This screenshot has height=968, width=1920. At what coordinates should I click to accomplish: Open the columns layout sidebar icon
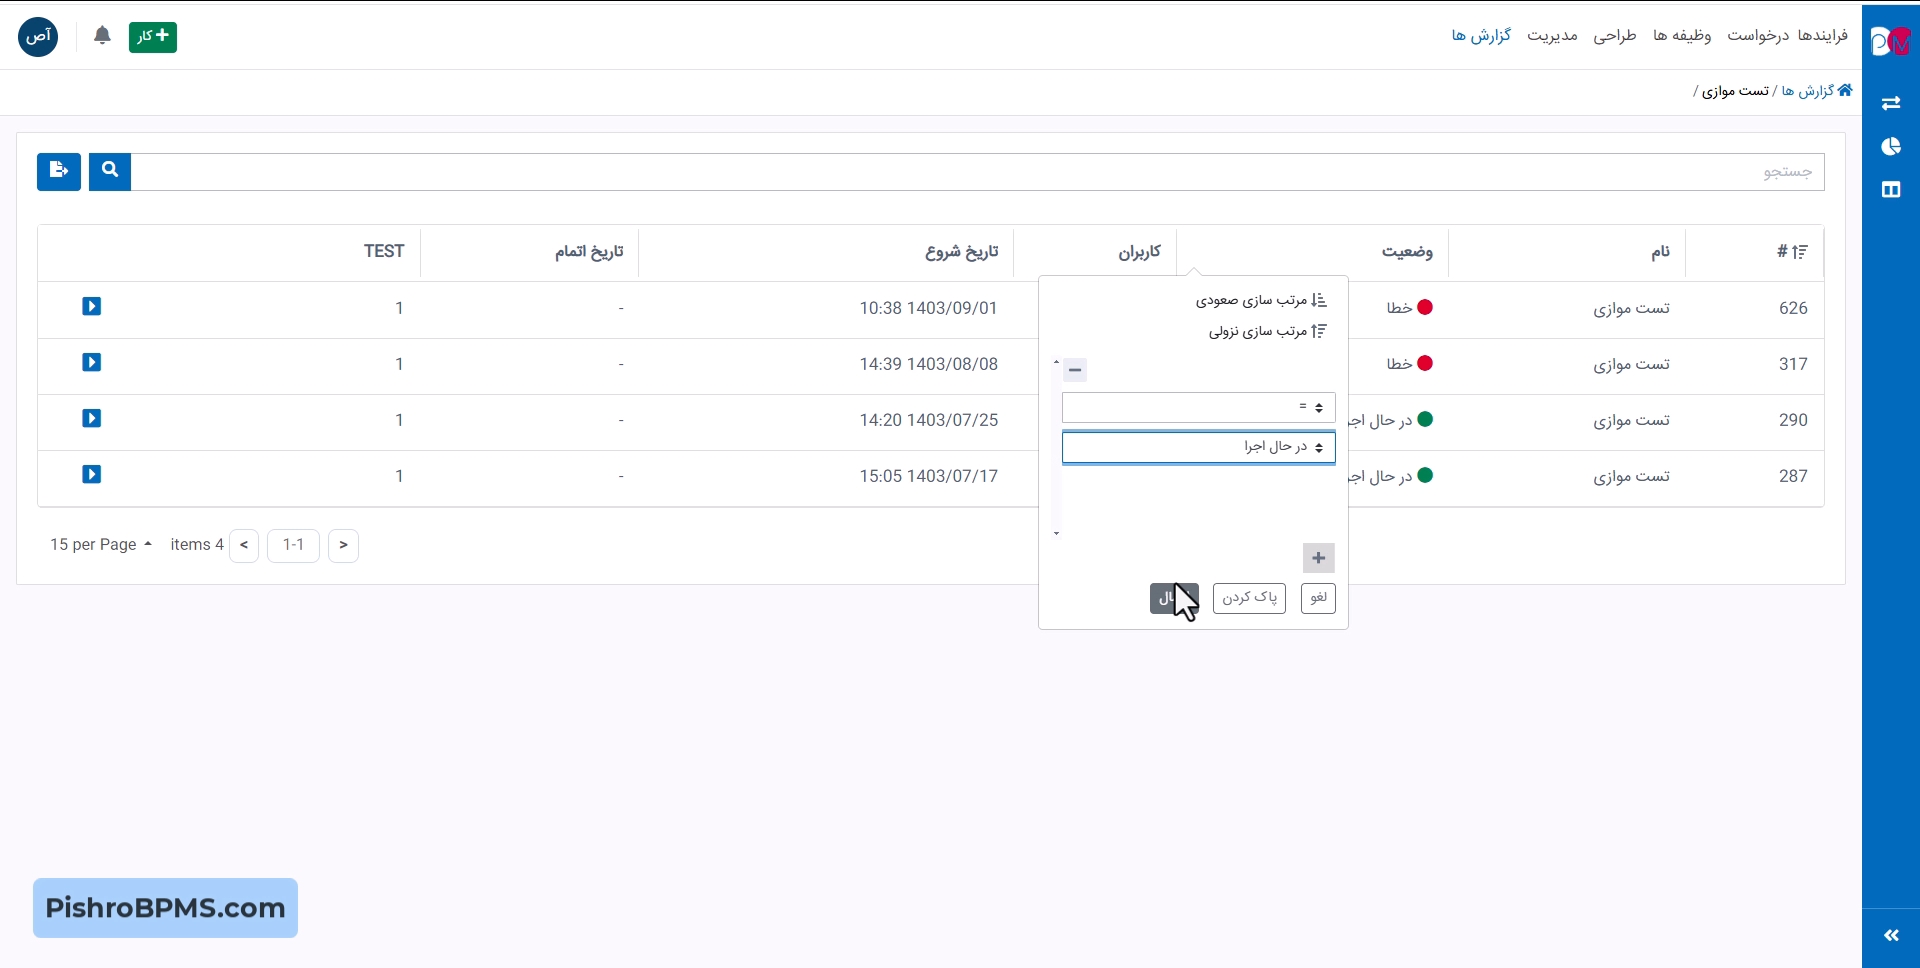click(x=1890, y=190)
